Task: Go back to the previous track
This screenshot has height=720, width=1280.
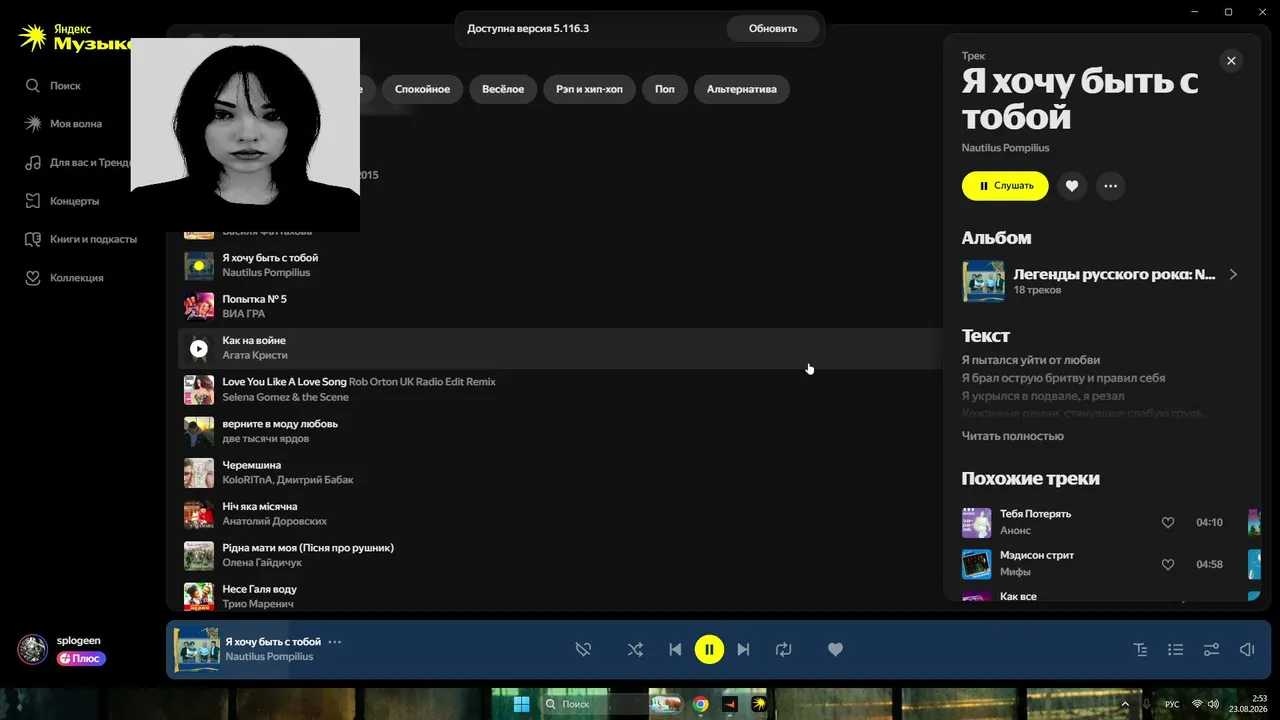Action: tap(675, 649)
